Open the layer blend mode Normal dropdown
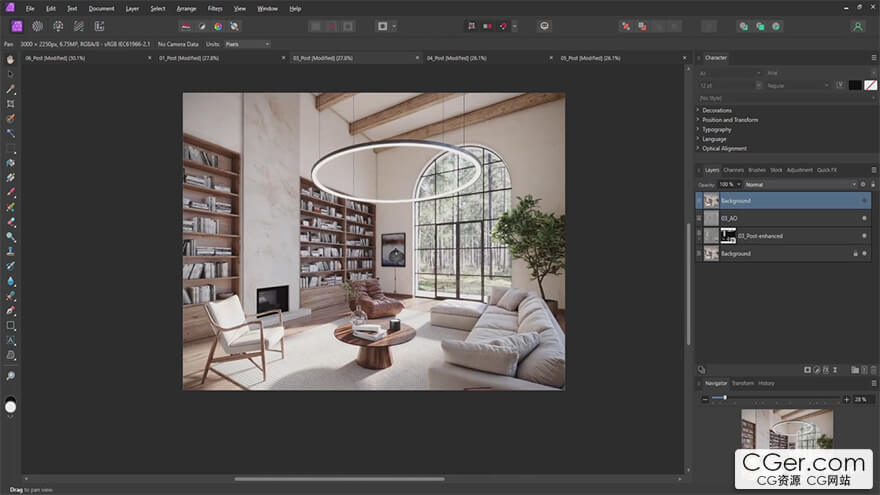 click(800, 185)
